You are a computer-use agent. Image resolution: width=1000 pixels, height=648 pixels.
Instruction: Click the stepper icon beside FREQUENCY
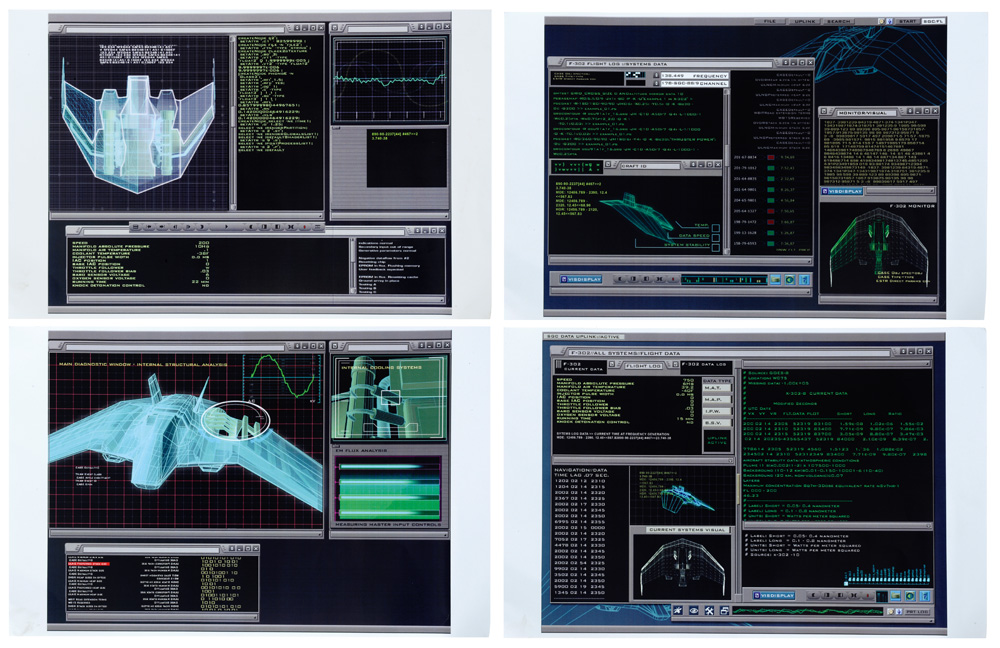[x=656, y=75]
